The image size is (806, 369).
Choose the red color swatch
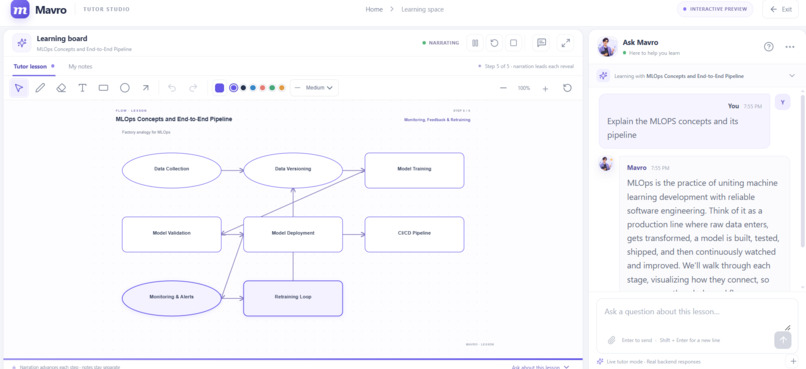tap(263, 88)
